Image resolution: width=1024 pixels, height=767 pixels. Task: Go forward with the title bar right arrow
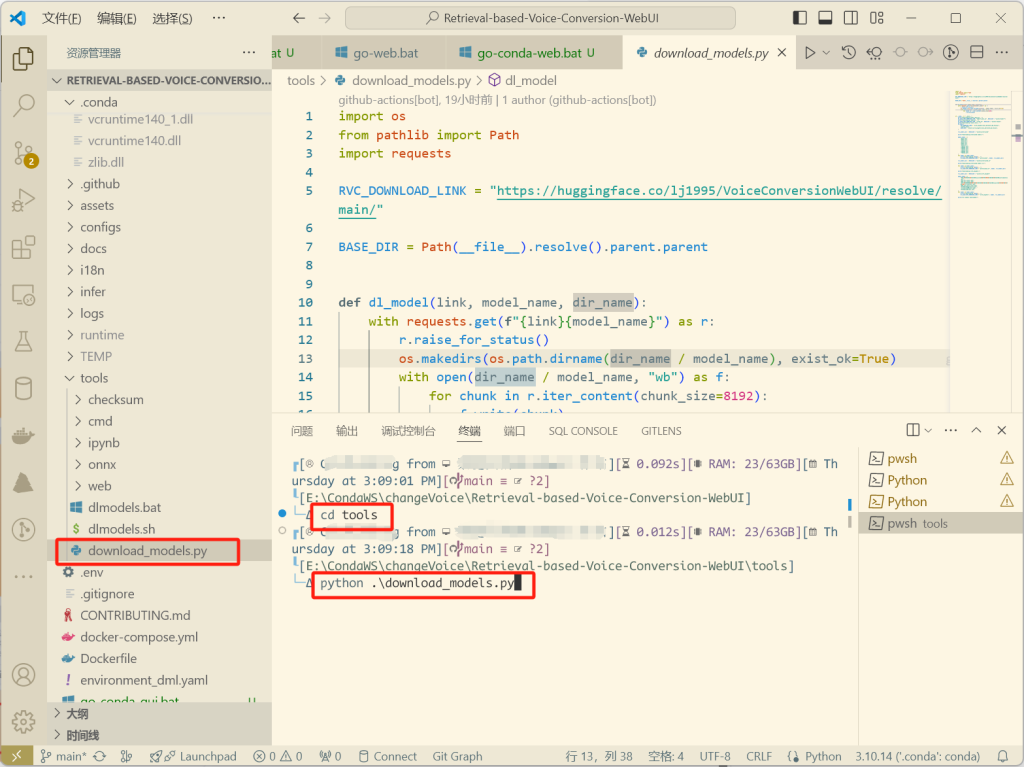(x=325, y=18)
